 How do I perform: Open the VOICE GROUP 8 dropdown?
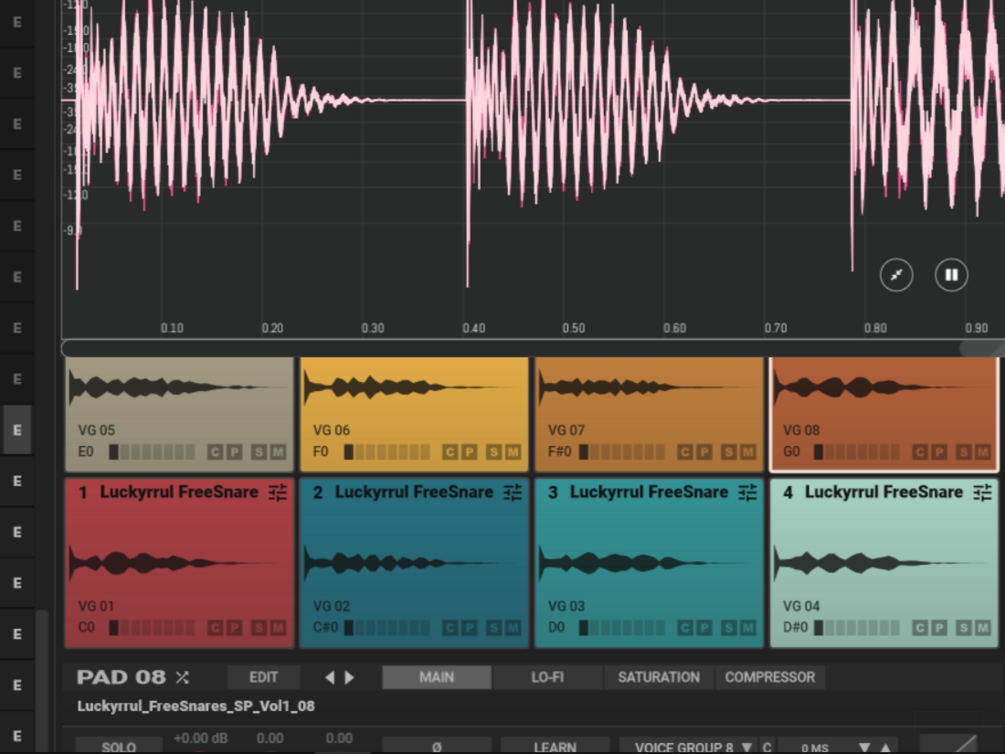click(x=687, y=746)
